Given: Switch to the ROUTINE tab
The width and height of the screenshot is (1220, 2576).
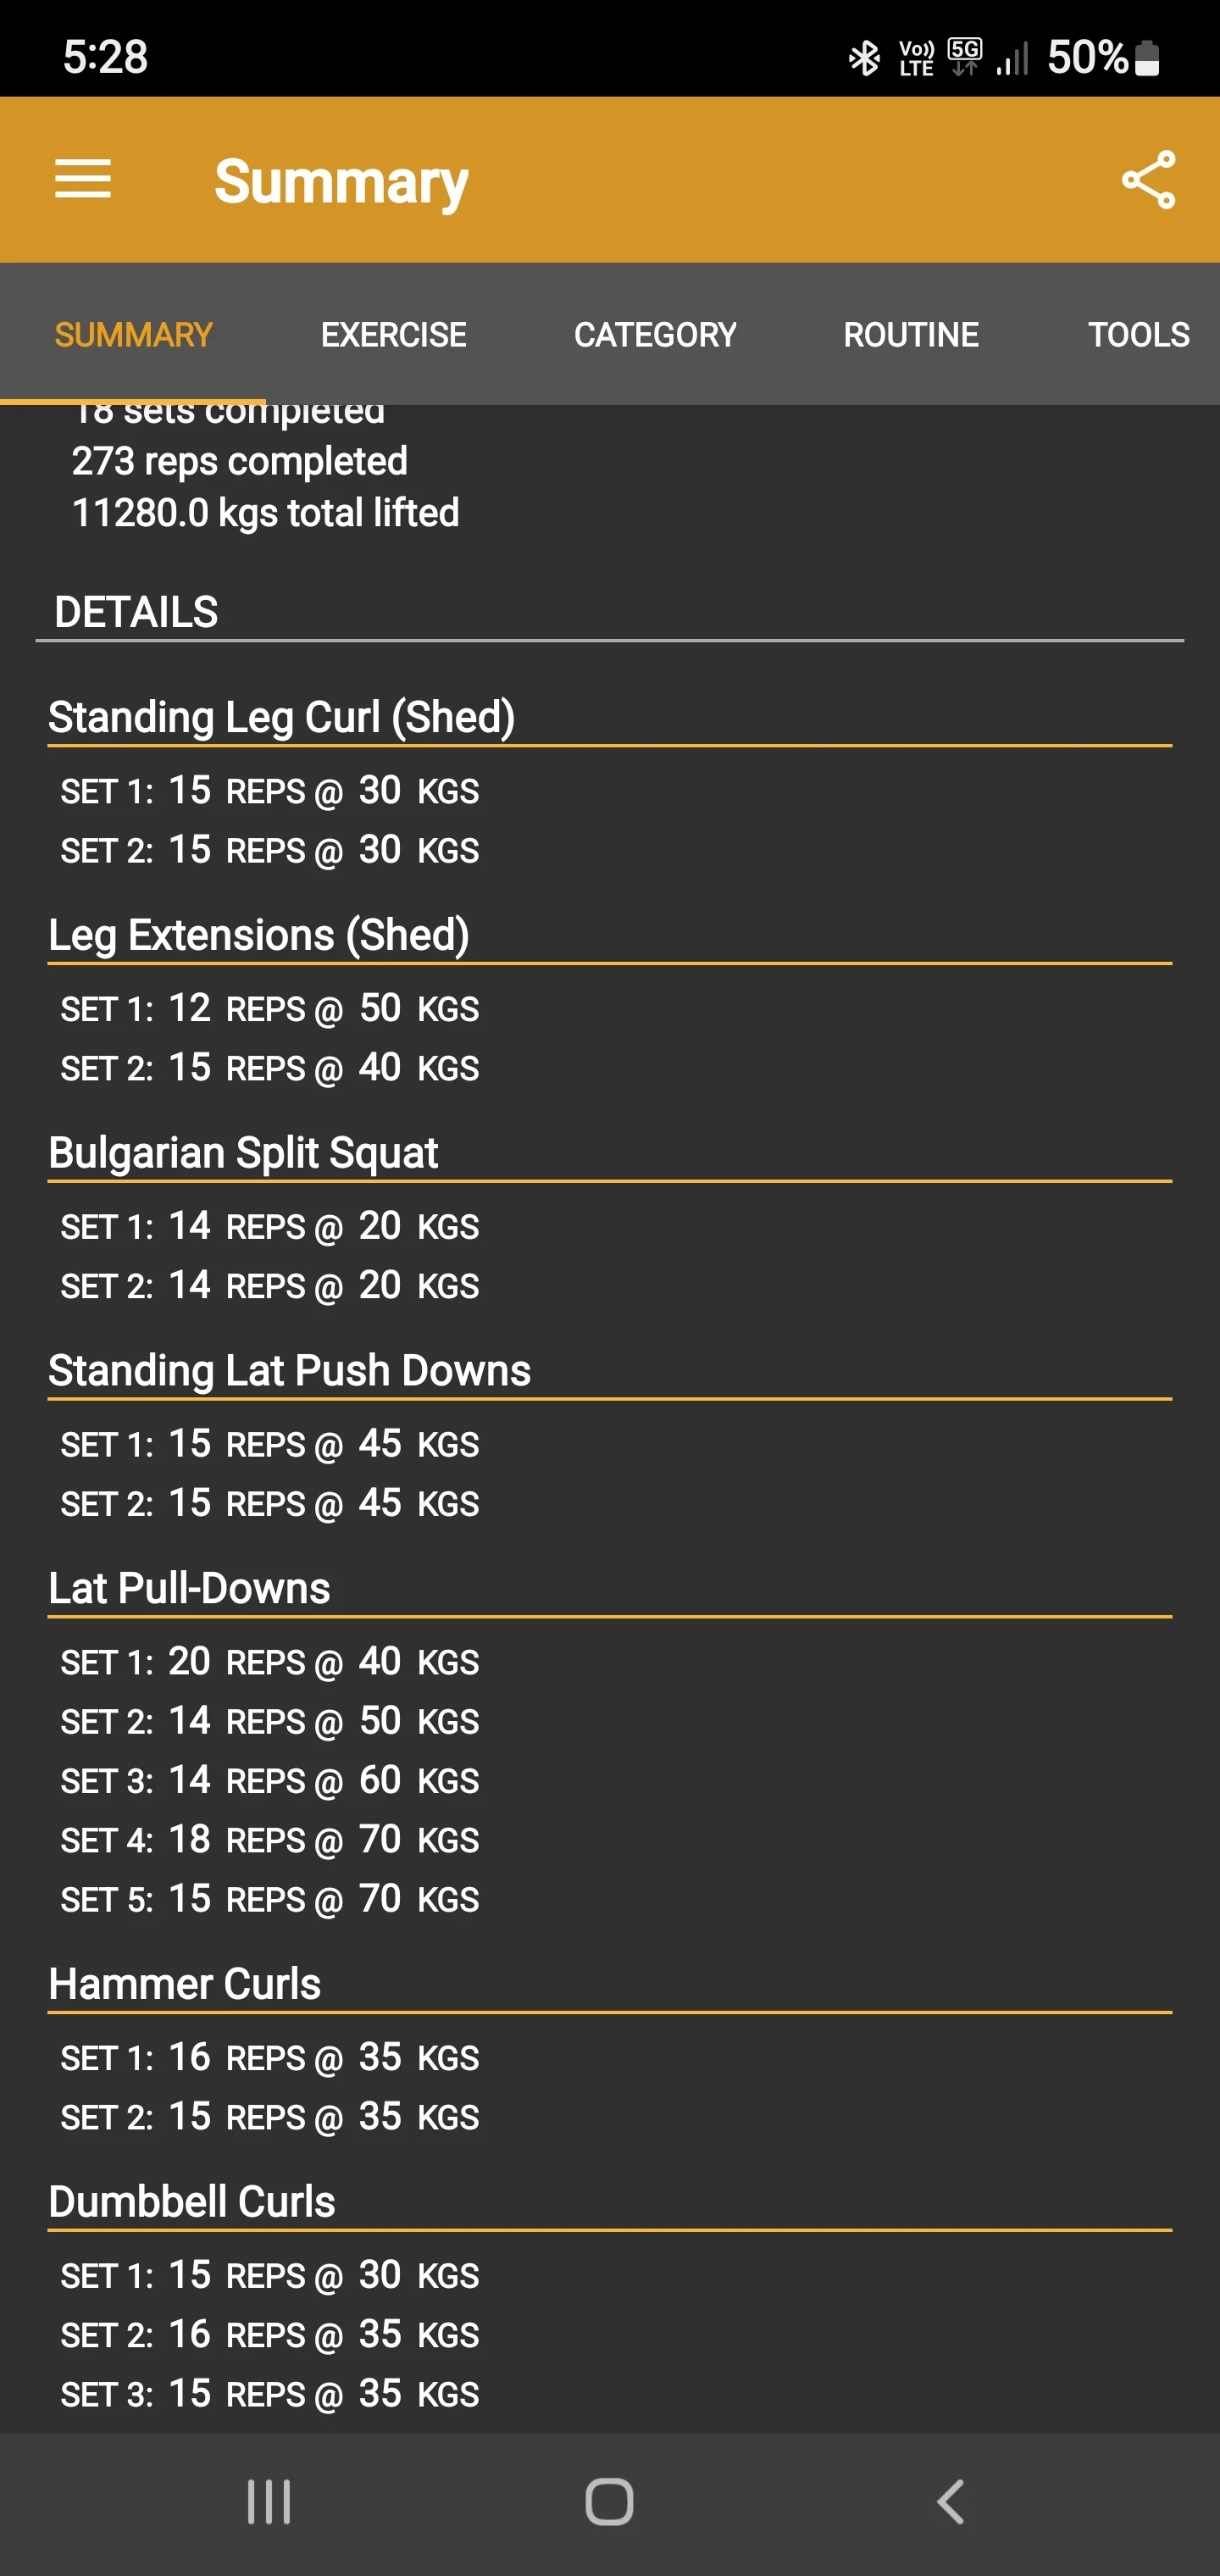Looking at the screenshot, I should [911, 334].
